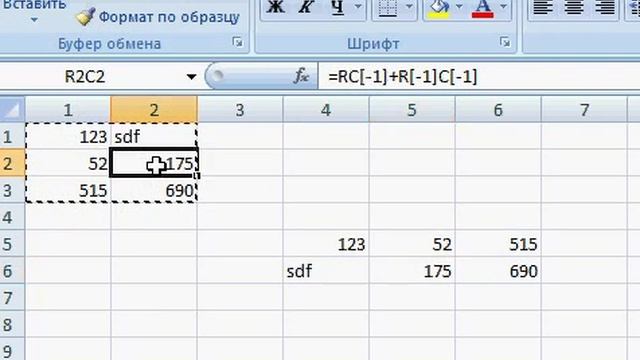This screenshot has width=640, height=360.
Task: Align text left icon
Action: coord(543,7)
